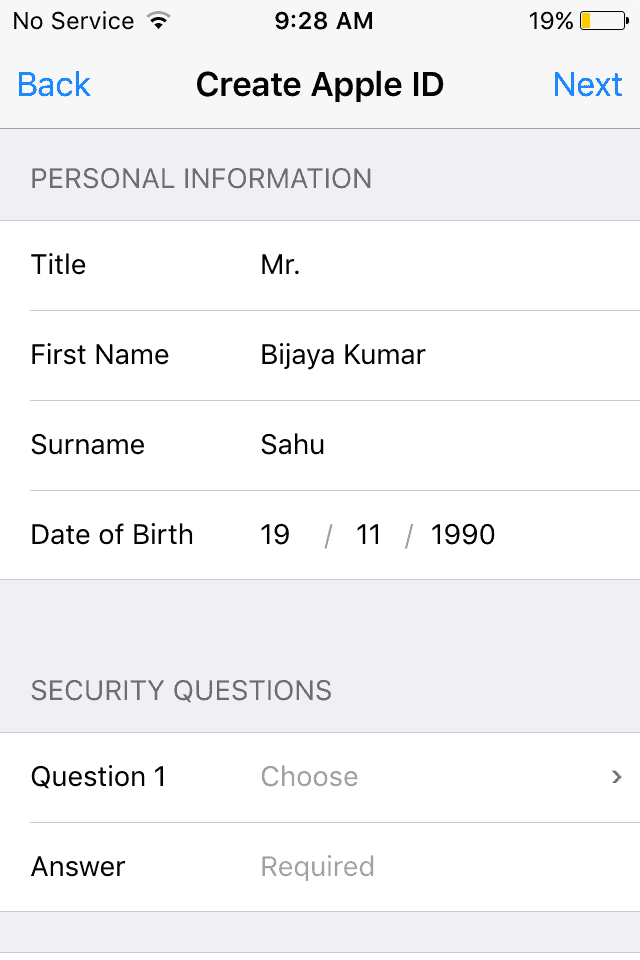
Task: Go Back to the previous screen
Action: (54, 84)
